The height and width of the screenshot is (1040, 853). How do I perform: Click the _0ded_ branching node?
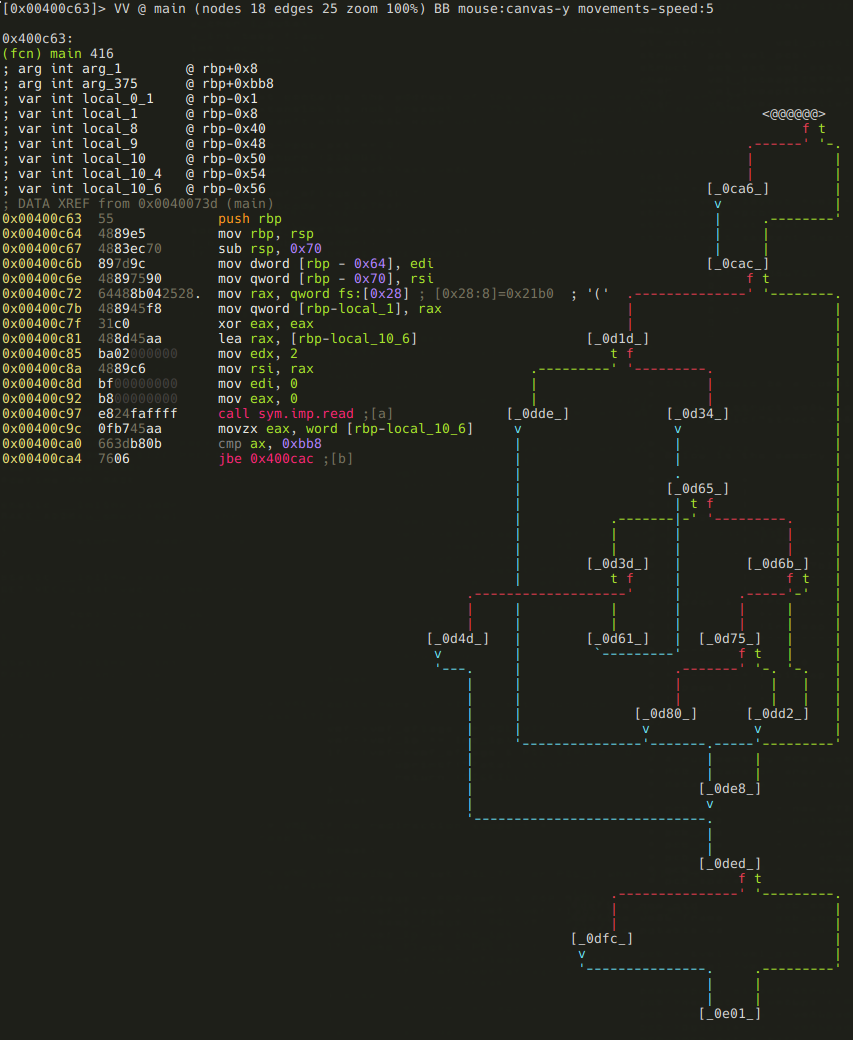click(731, 863)
